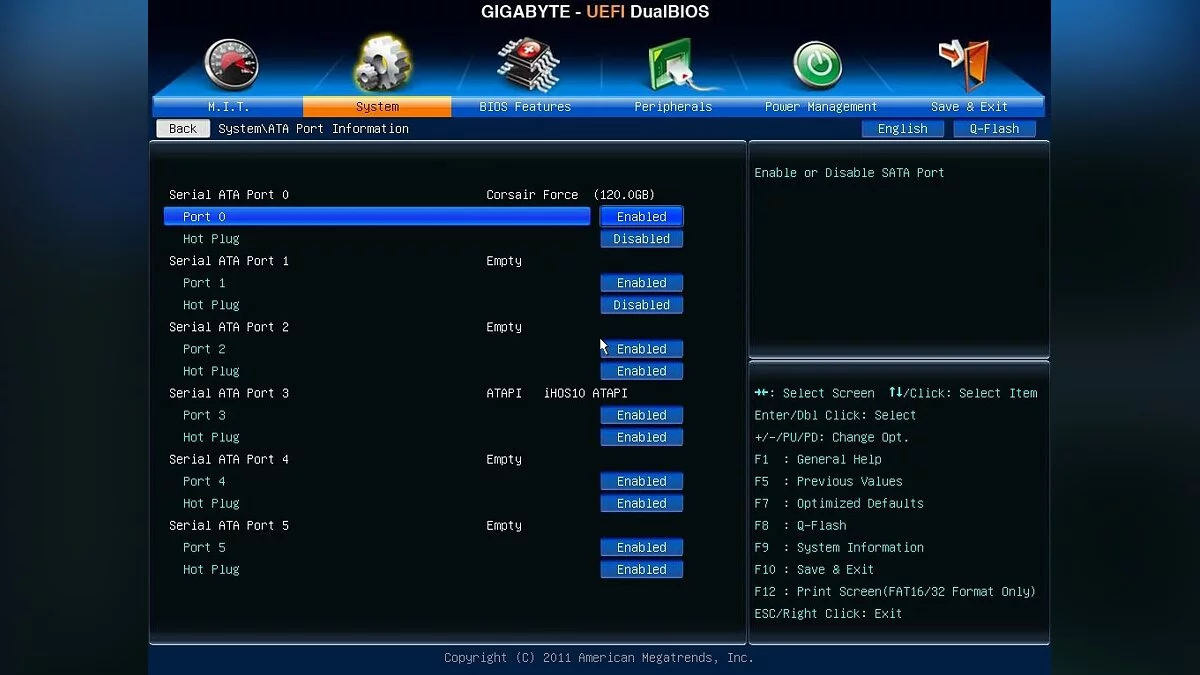Click the Q-Flash button
Viewport: 1200px width, 675px height.
[994, 129]
